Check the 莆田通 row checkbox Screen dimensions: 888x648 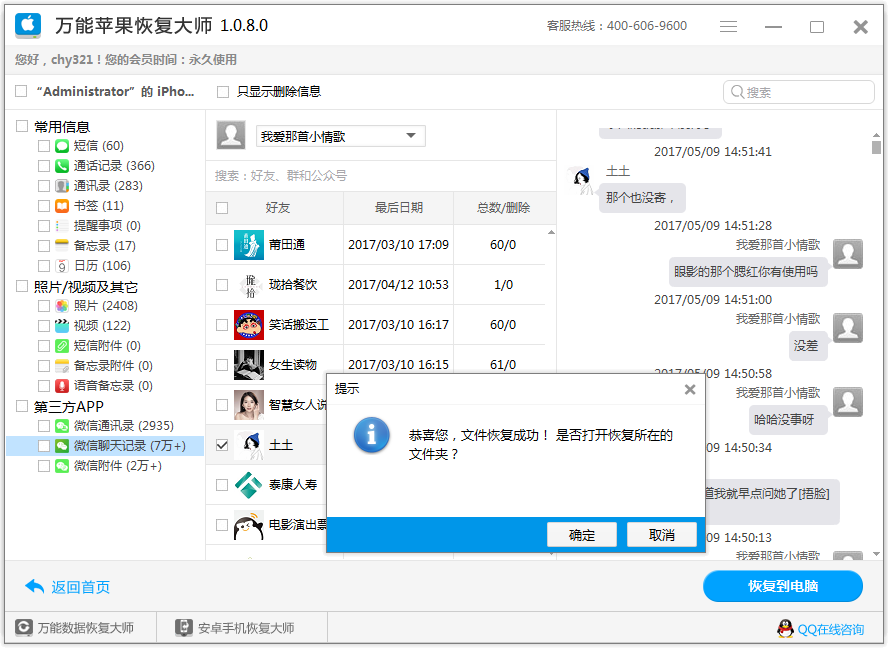pos(222,245)
